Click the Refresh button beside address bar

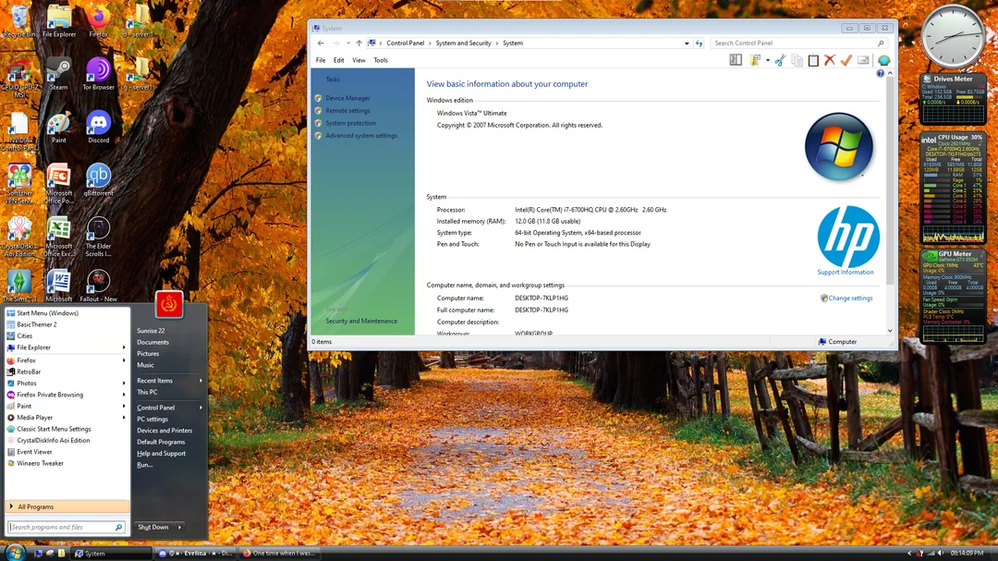tap(699, 43)
